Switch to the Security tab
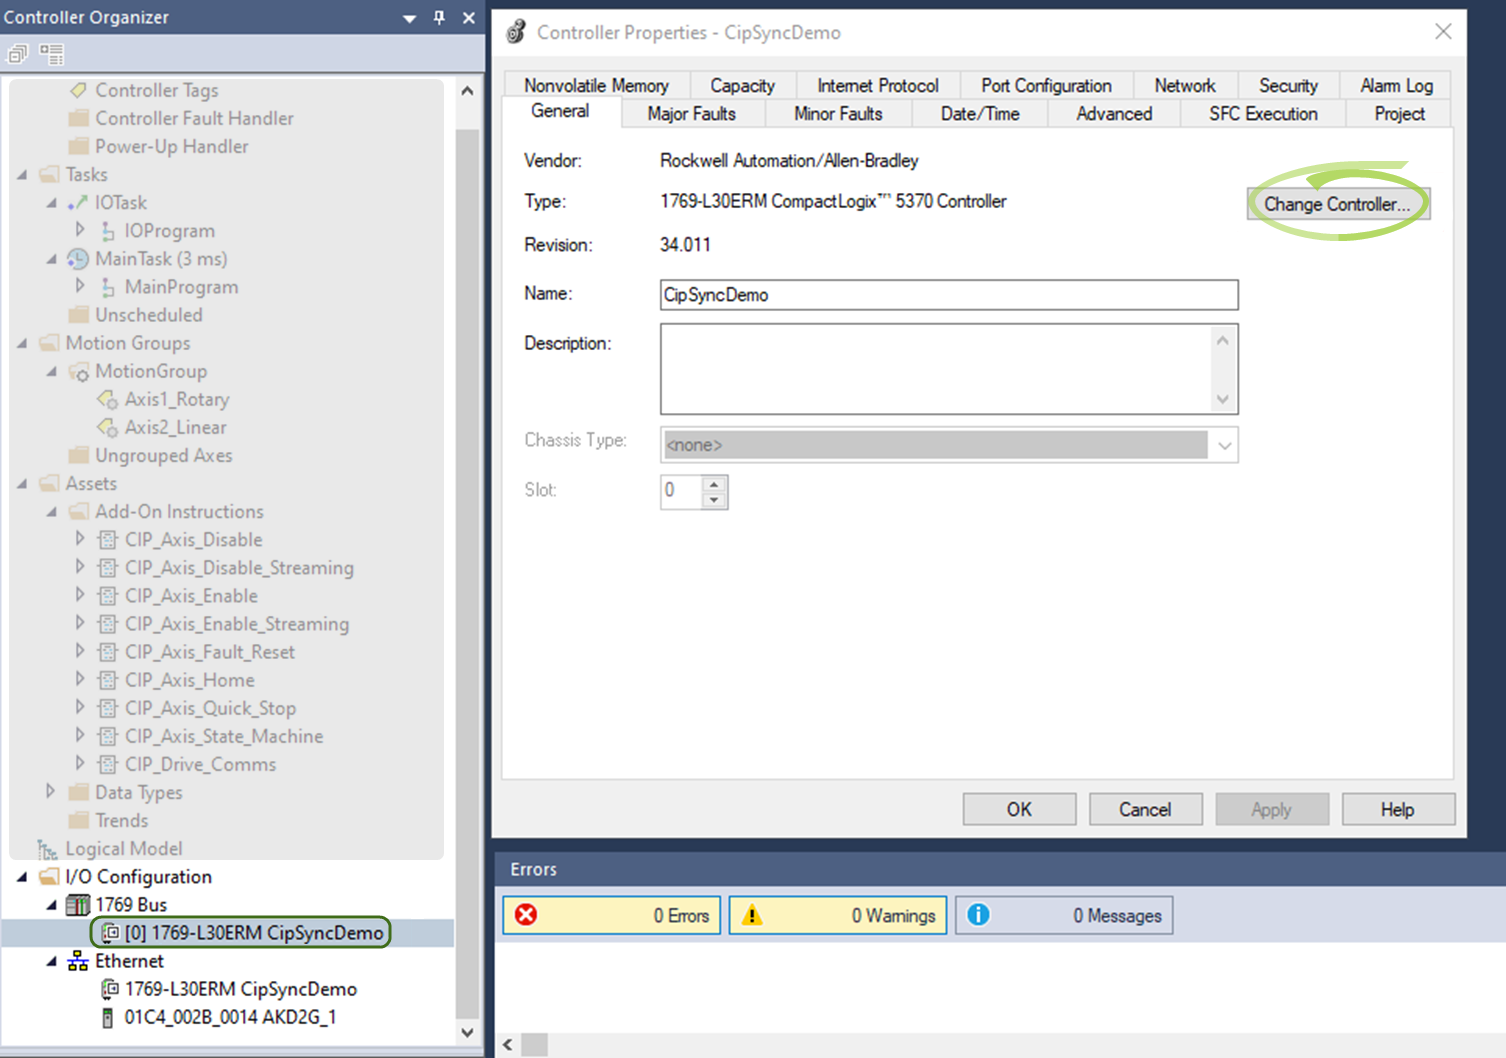Screen dimensions: 1506x1058 click(1288, 85)
